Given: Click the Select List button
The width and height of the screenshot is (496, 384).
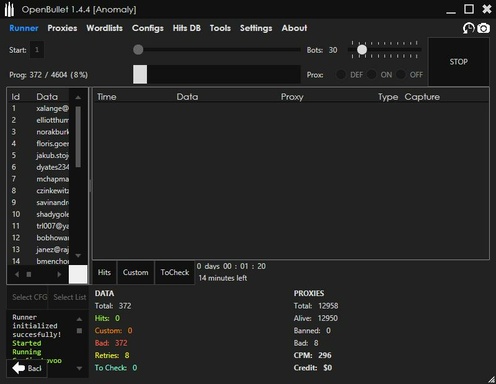Looking at the screenshot, I should point(69,297).
